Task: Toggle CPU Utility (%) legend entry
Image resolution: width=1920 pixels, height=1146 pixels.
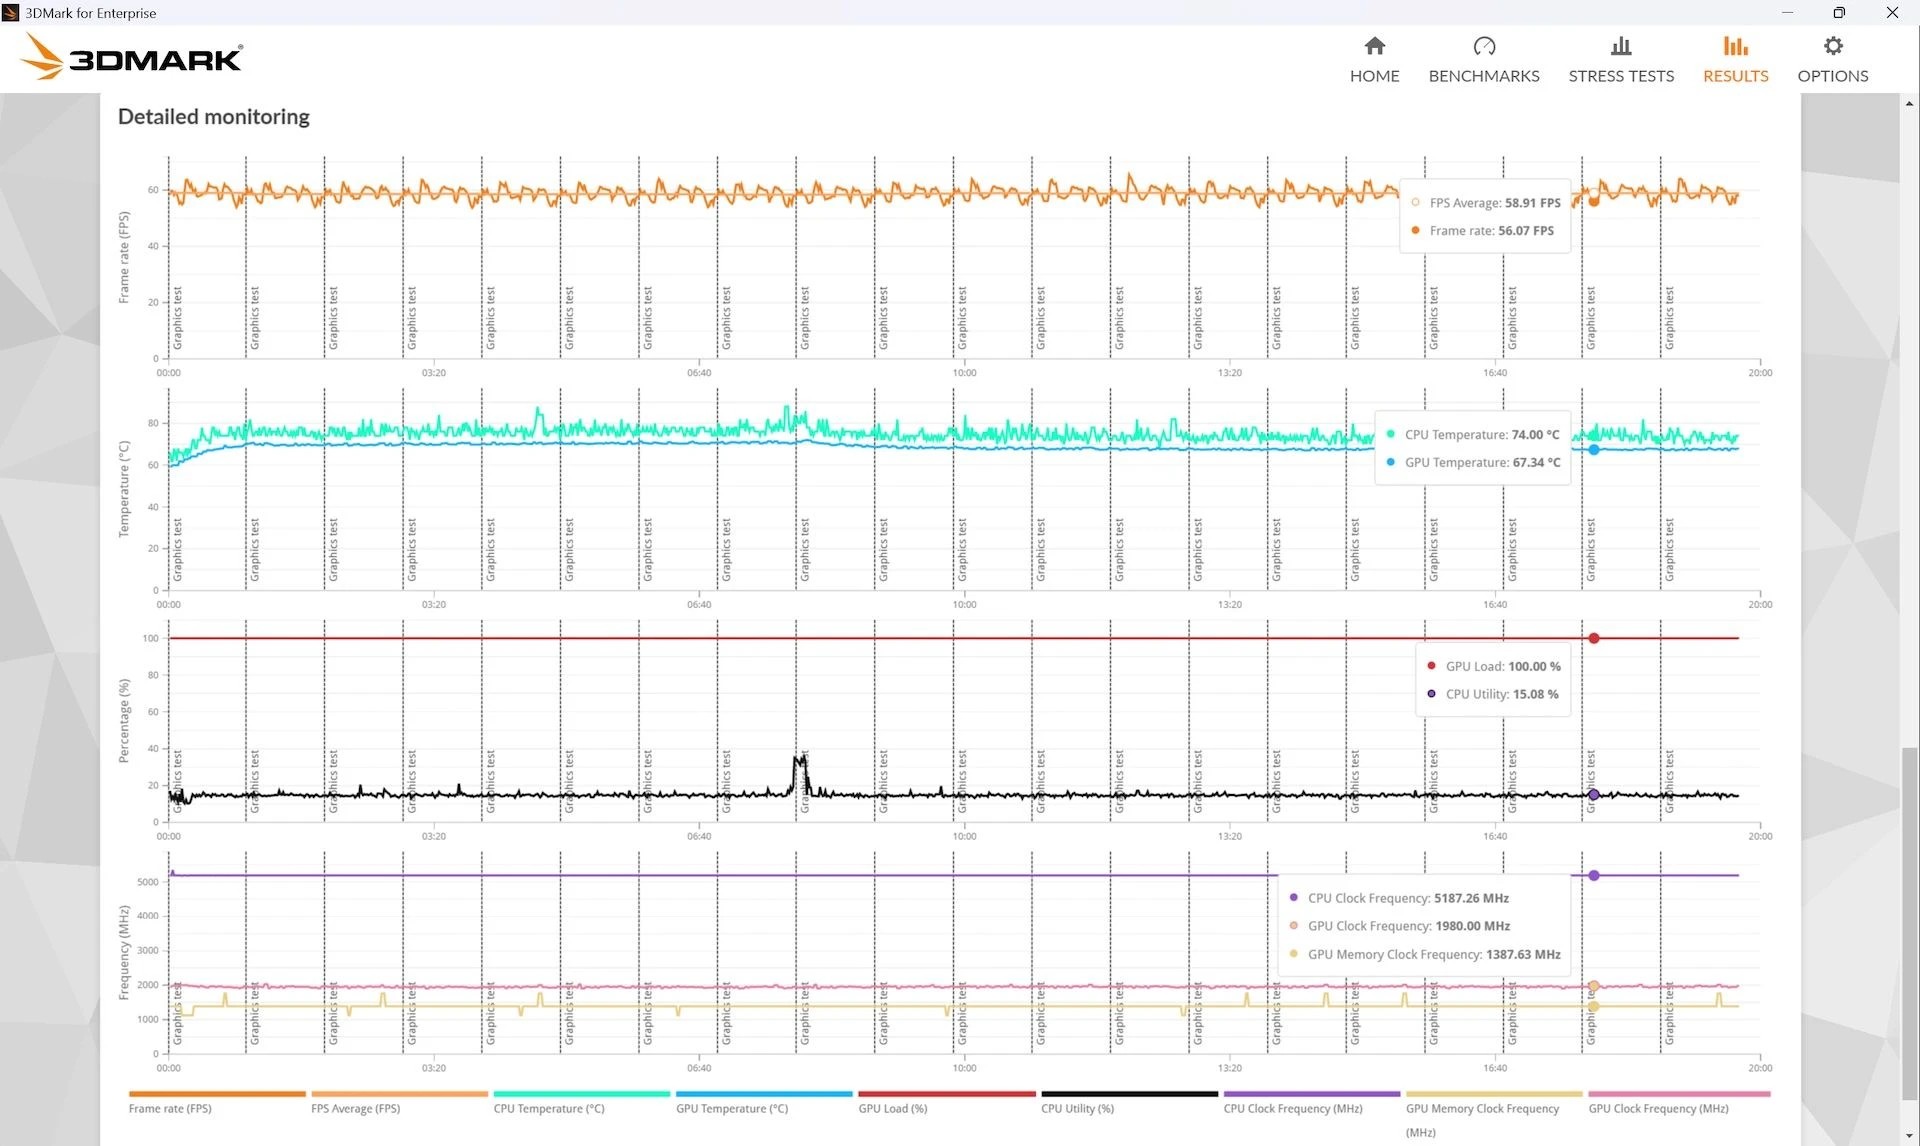Action: point(1076,1108)
